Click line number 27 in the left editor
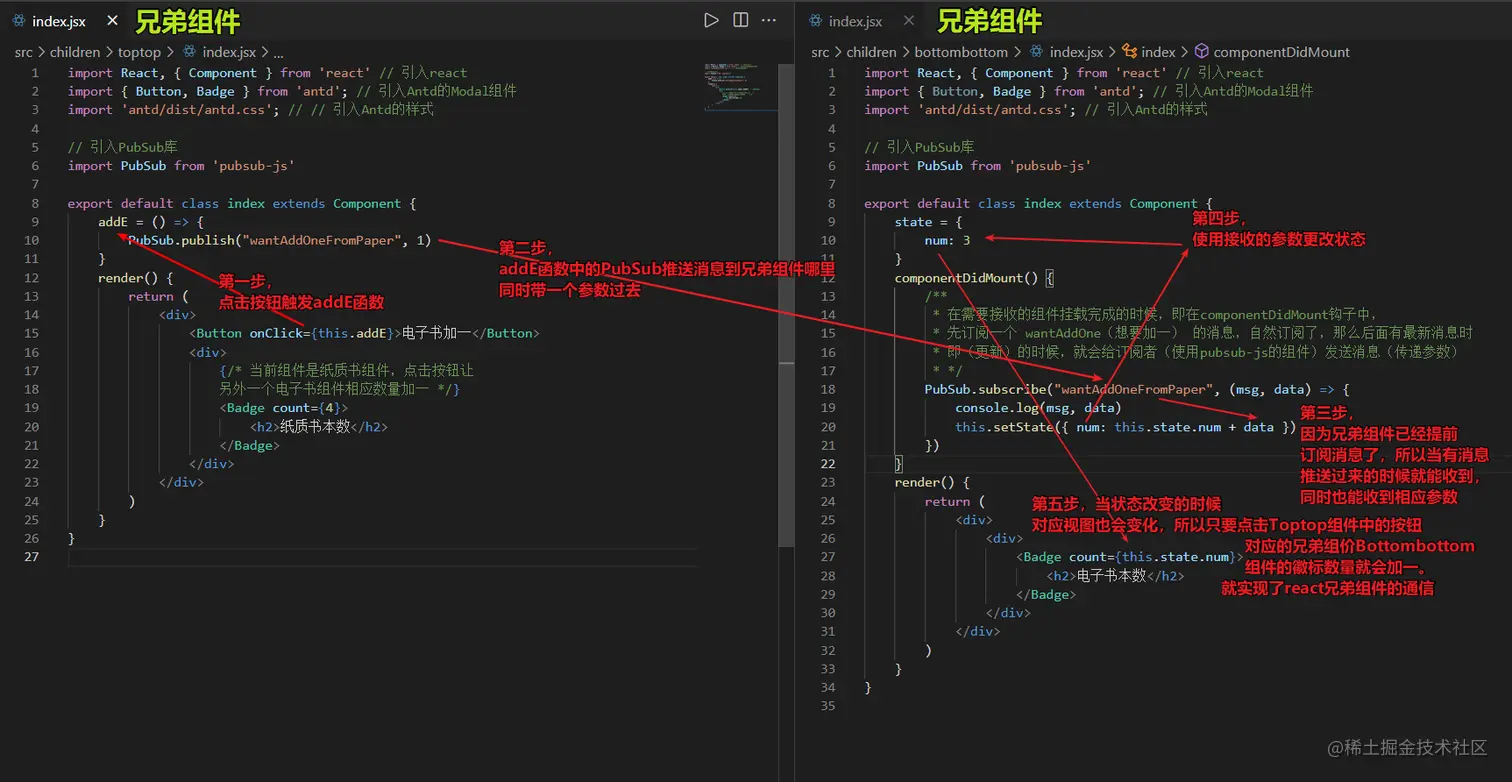Screen dimensions: 1512x782 tap(32, 557)
